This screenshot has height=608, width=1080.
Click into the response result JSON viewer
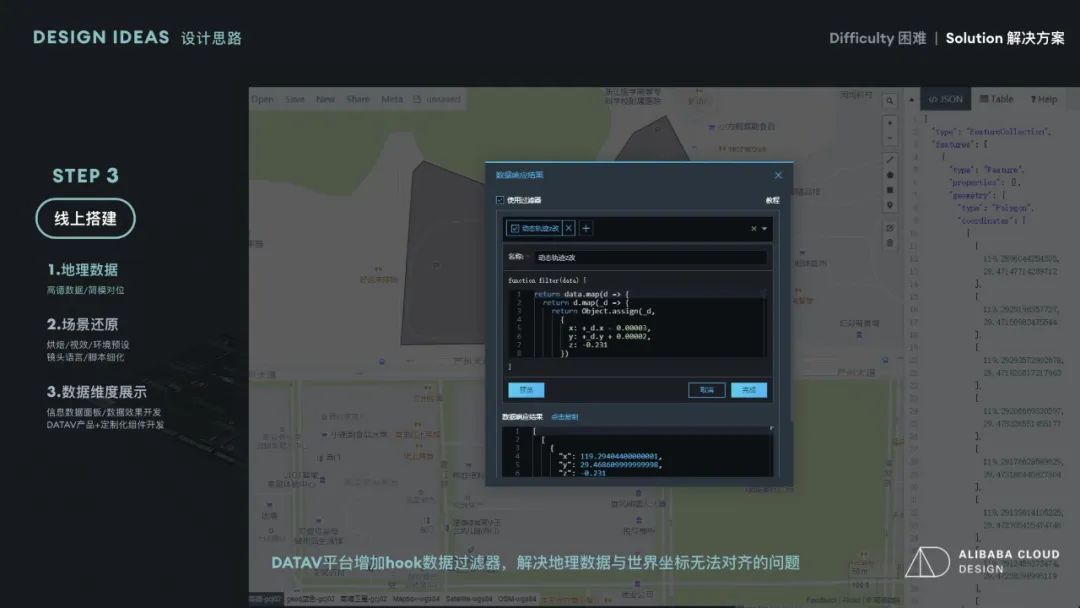(638, 451)
